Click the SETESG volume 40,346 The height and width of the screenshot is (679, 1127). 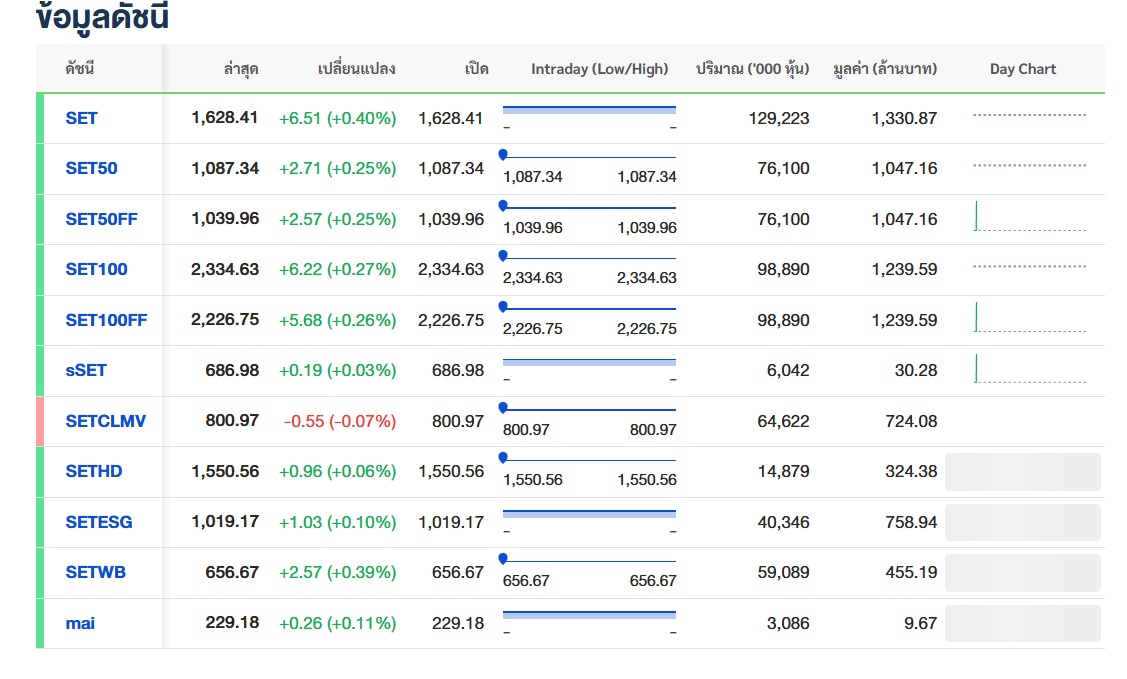pyautogui.click(x=783, y=522)
